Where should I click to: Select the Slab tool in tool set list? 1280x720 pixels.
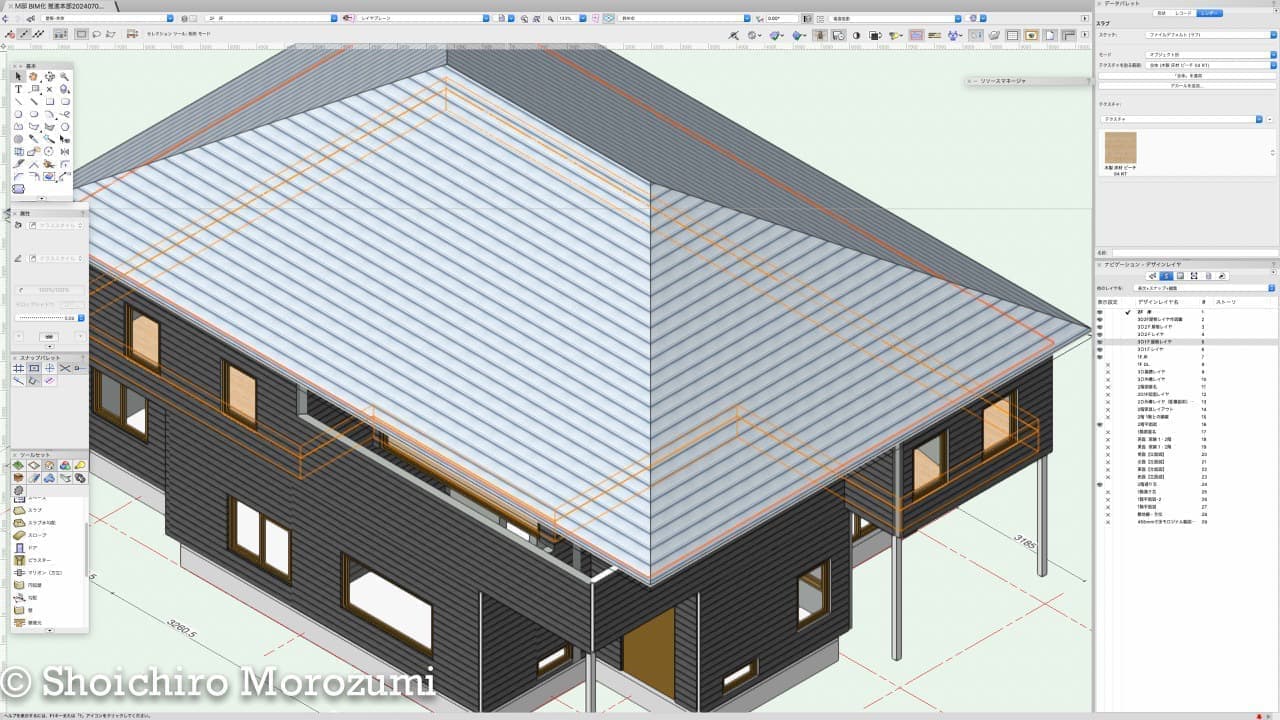(x=35, y=510)
